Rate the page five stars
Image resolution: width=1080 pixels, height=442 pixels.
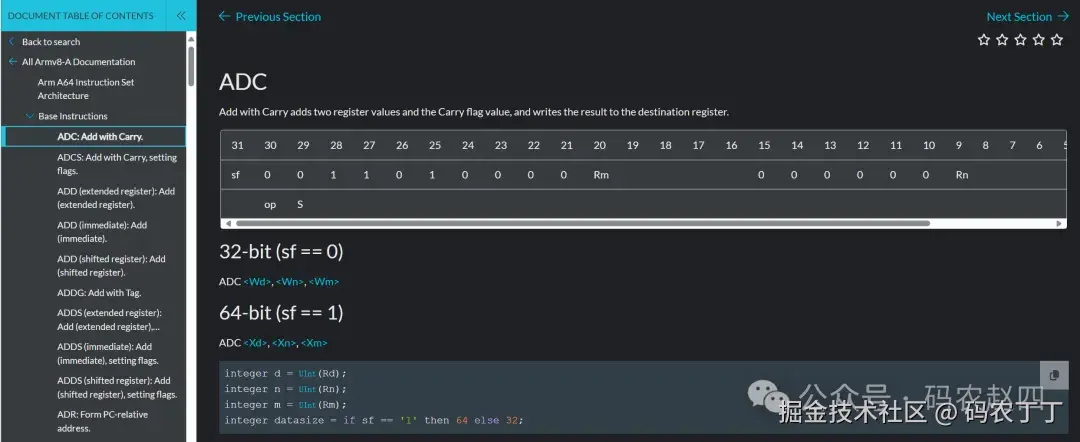coord(1057,40)
